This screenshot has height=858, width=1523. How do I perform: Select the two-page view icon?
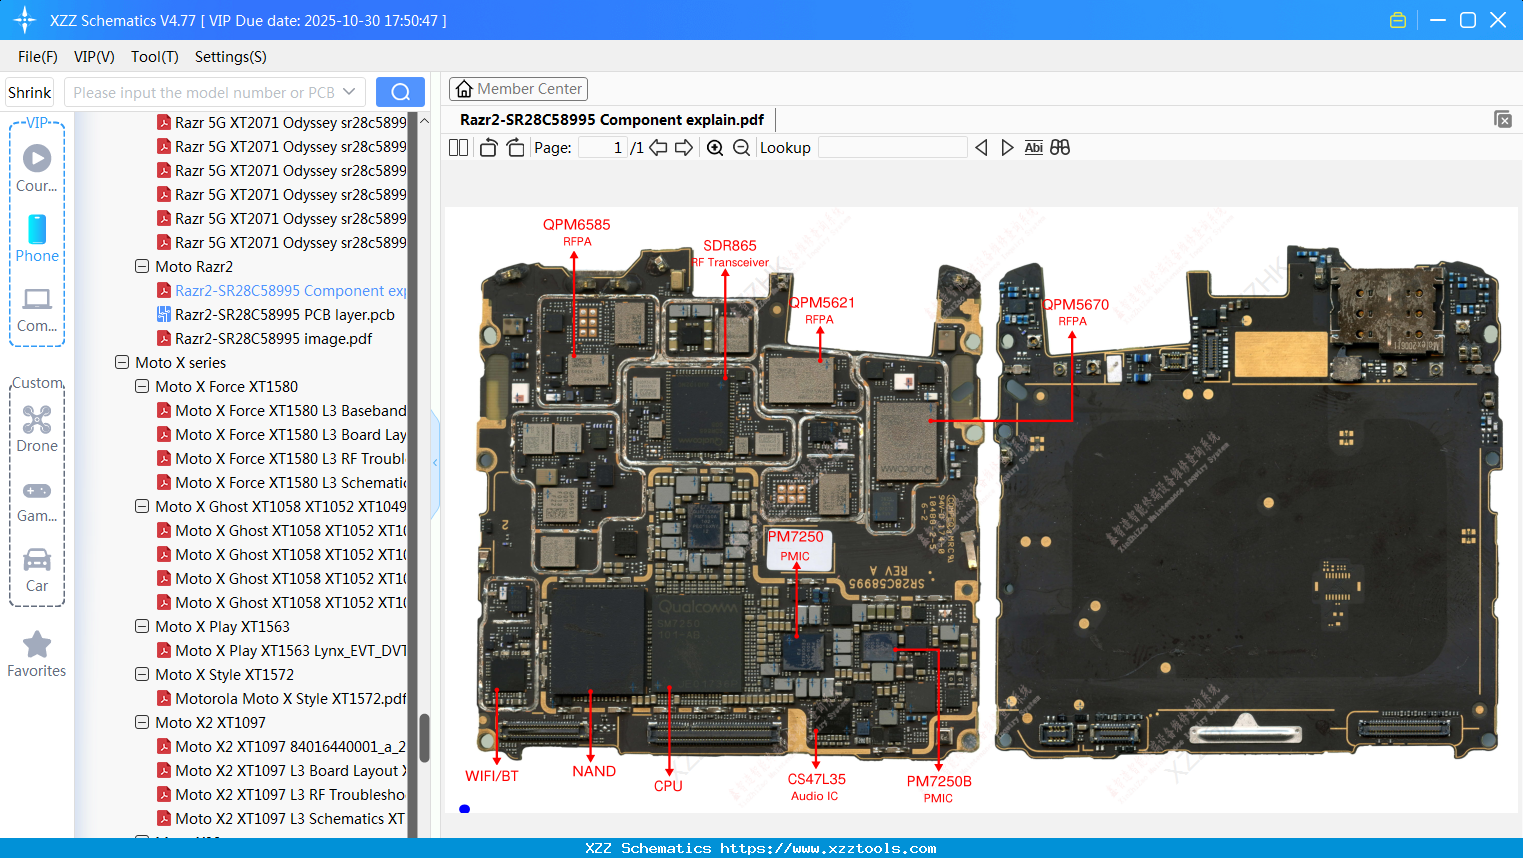pos(458,147)
